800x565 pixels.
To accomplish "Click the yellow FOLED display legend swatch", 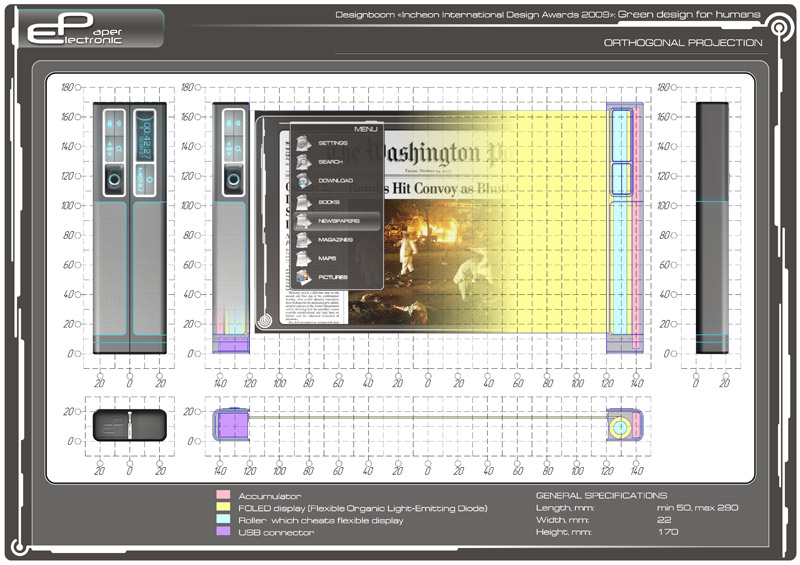I will point(222,508).
